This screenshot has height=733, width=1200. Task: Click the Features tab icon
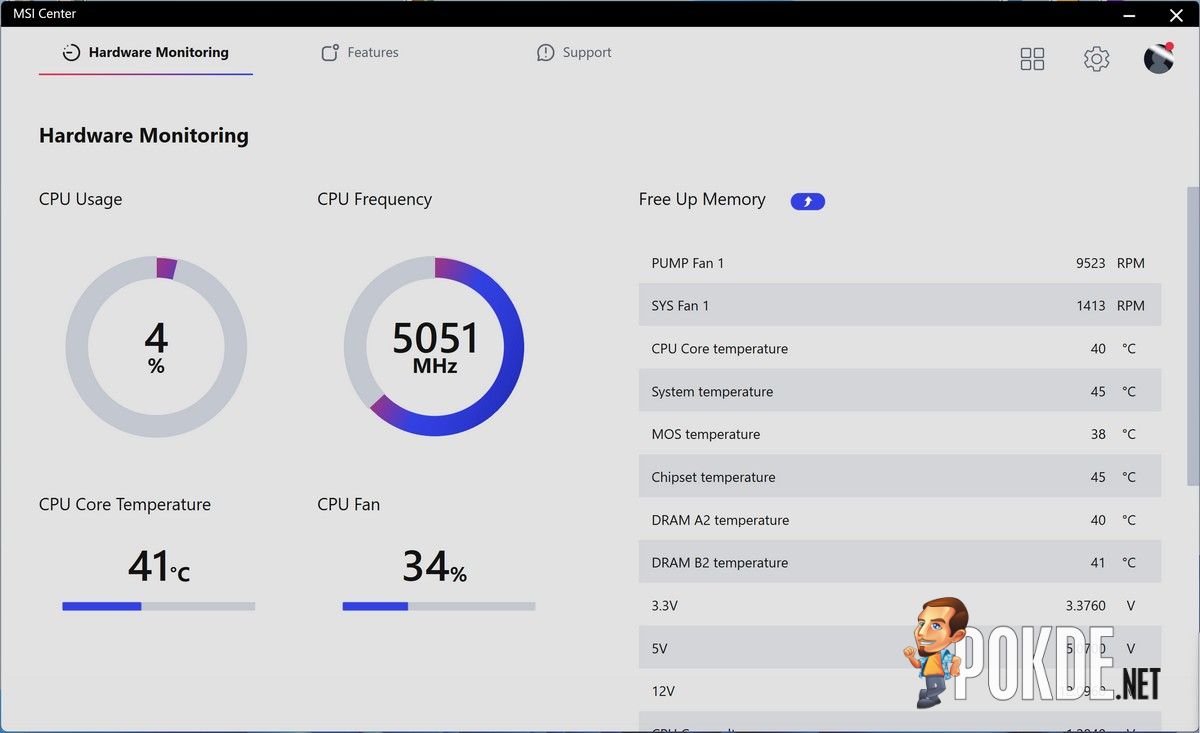point(330,53)
